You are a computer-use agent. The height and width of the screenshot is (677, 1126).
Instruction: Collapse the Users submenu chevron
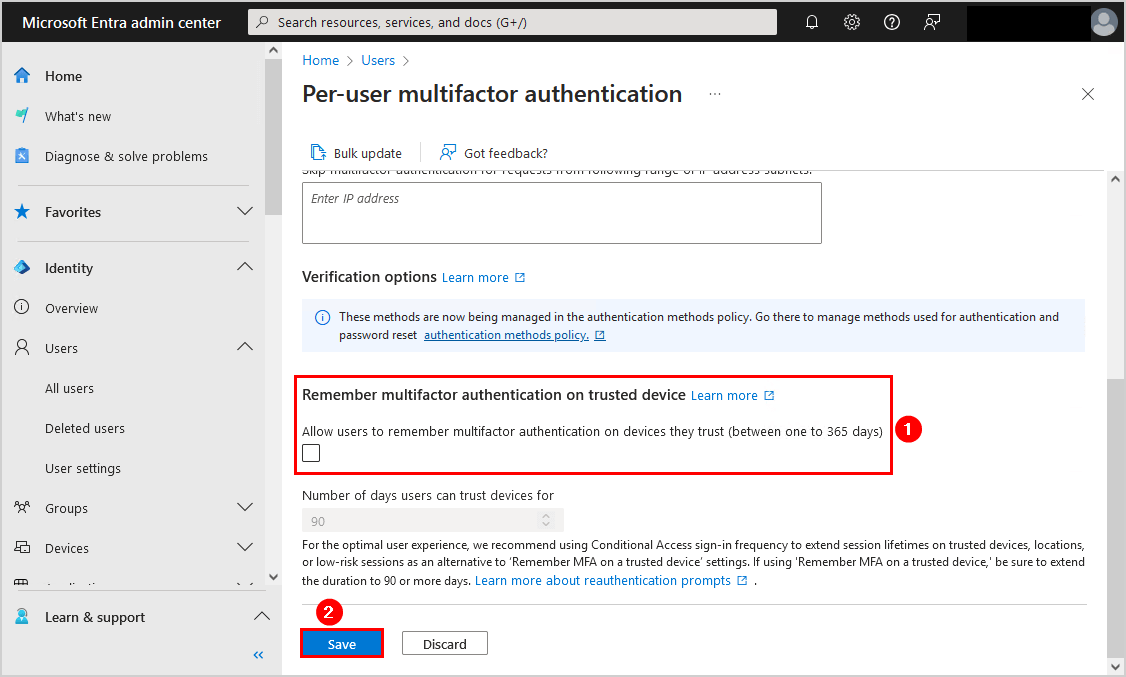[245, 347]
